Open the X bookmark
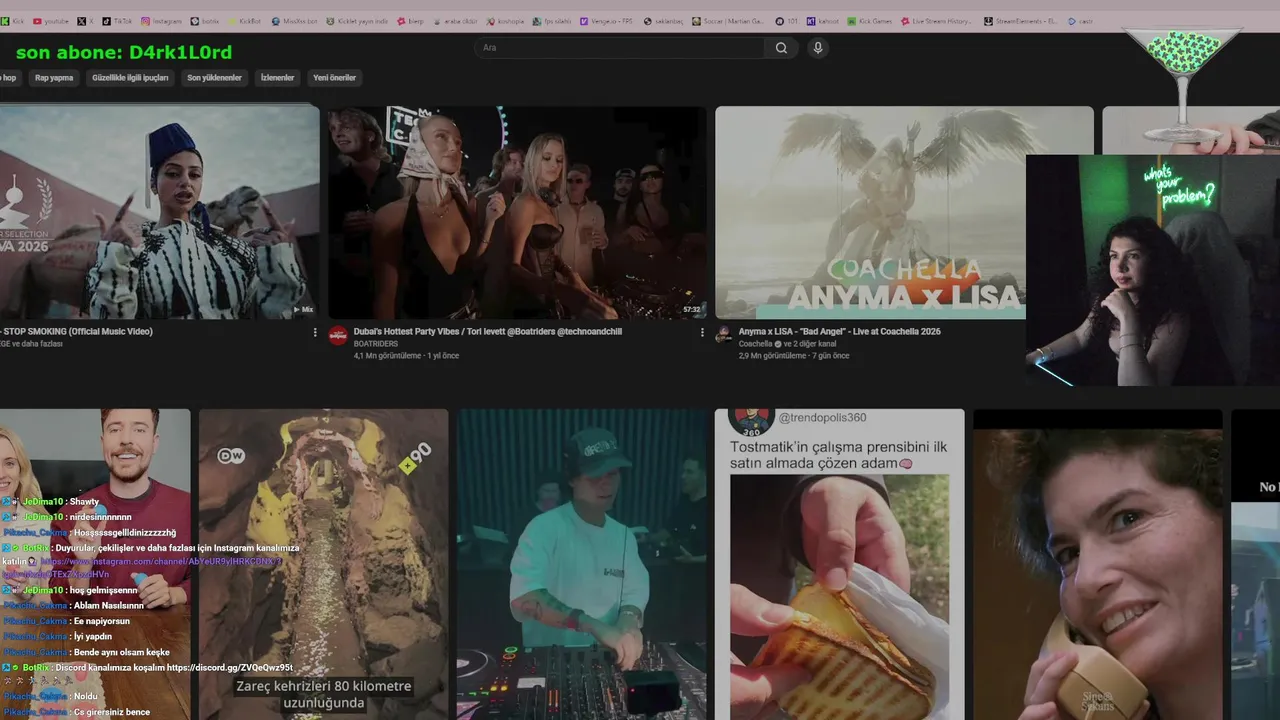The width and height of the screenshot is (1280, 720). click(86, 21)
